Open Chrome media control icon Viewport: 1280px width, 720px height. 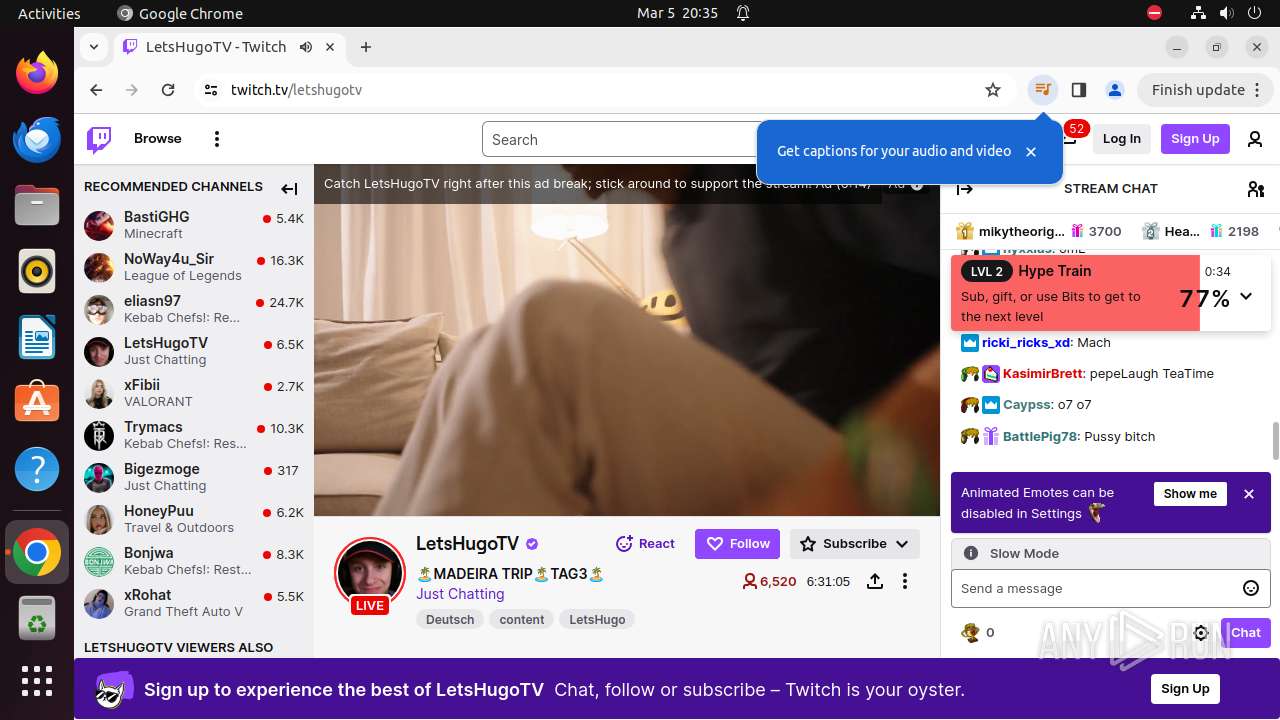(1043, 90)
